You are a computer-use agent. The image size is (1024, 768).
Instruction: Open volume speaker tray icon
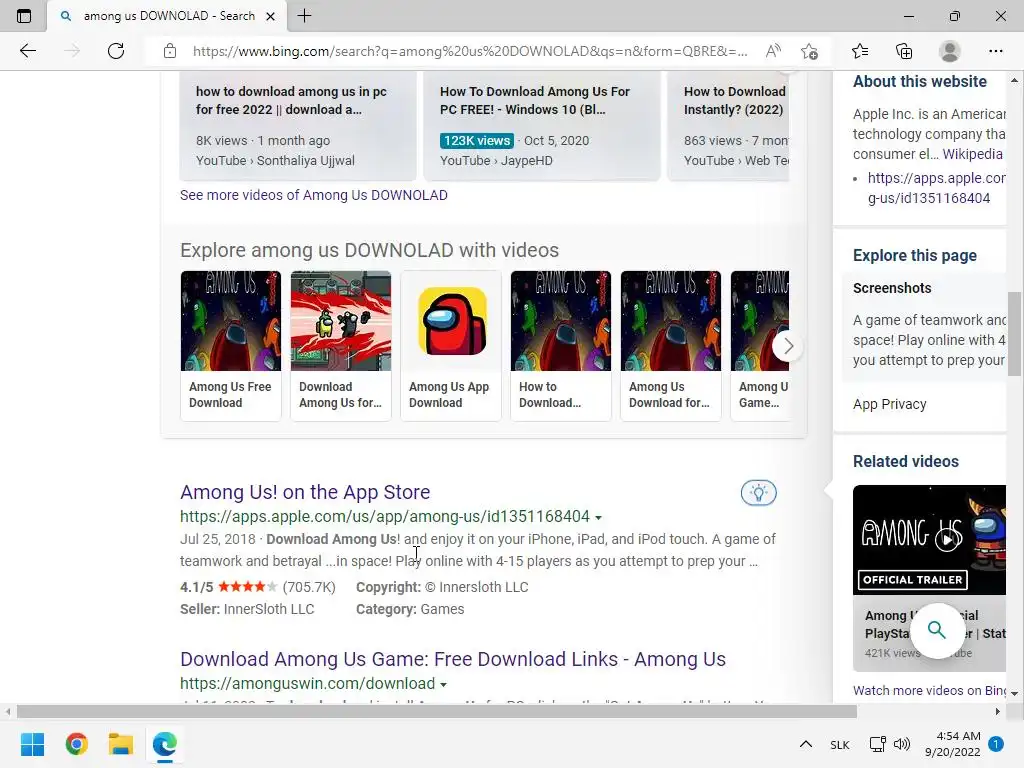click(x=902, y=744)
